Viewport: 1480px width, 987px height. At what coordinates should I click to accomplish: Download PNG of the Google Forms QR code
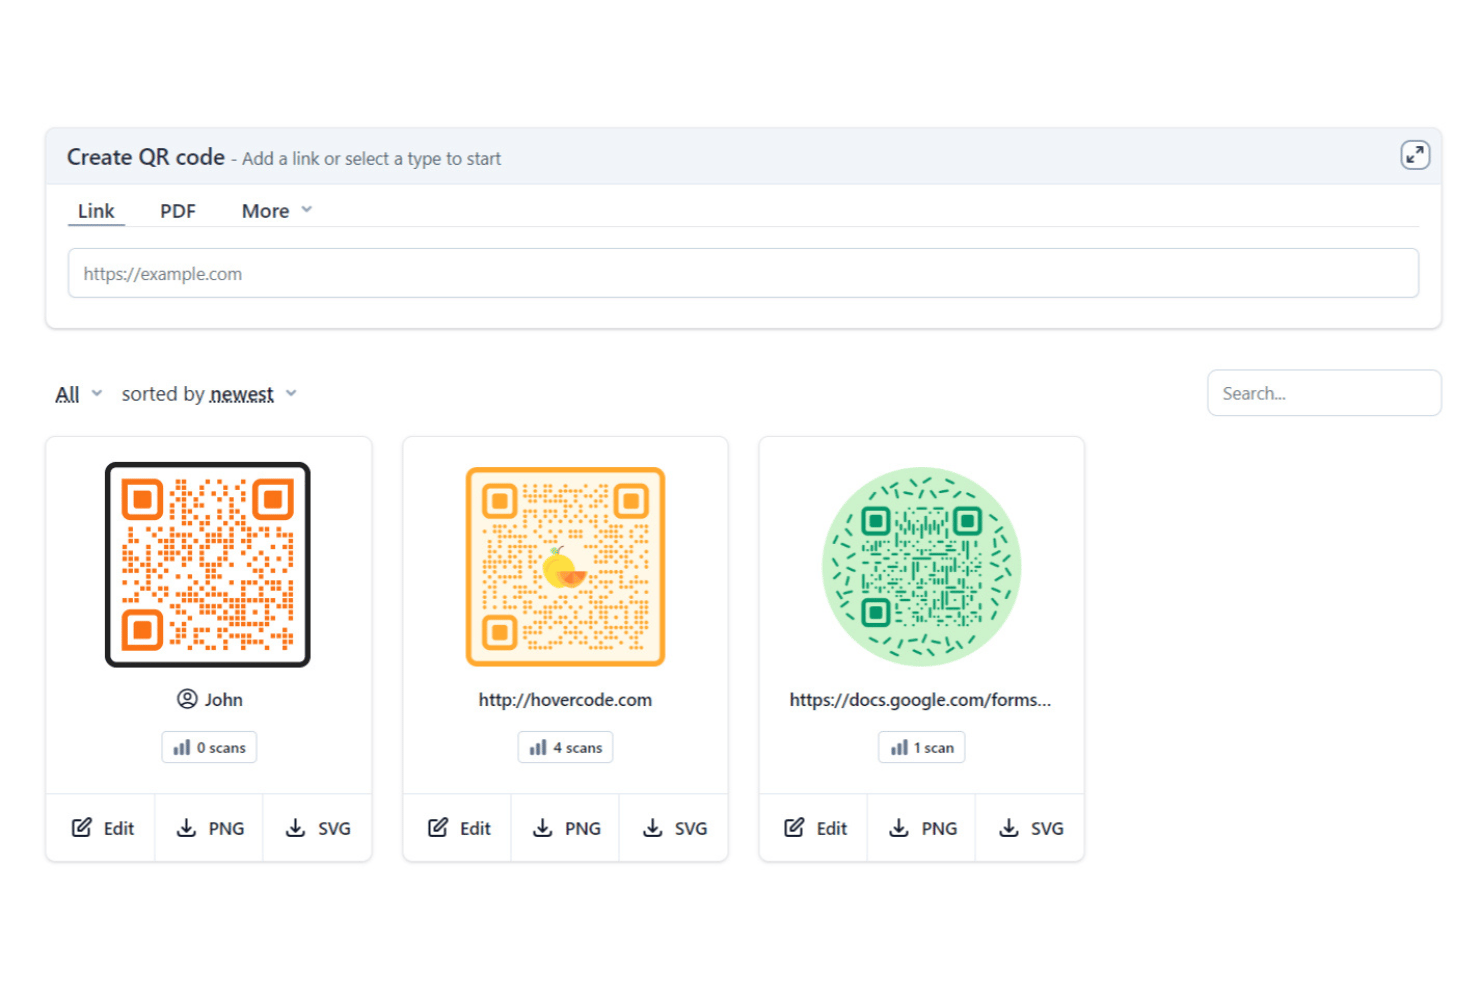coord(922,828)
